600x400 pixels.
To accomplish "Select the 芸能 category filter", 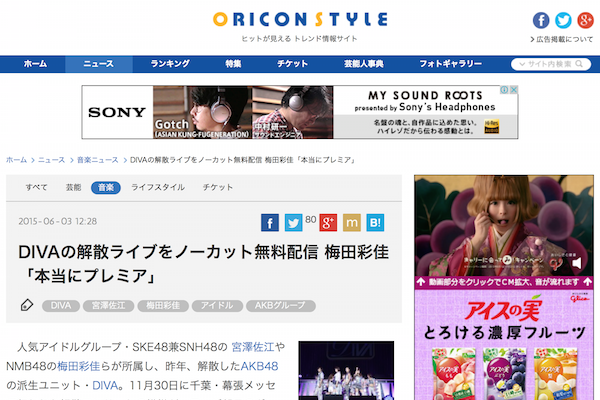I will tap(73, 188).
